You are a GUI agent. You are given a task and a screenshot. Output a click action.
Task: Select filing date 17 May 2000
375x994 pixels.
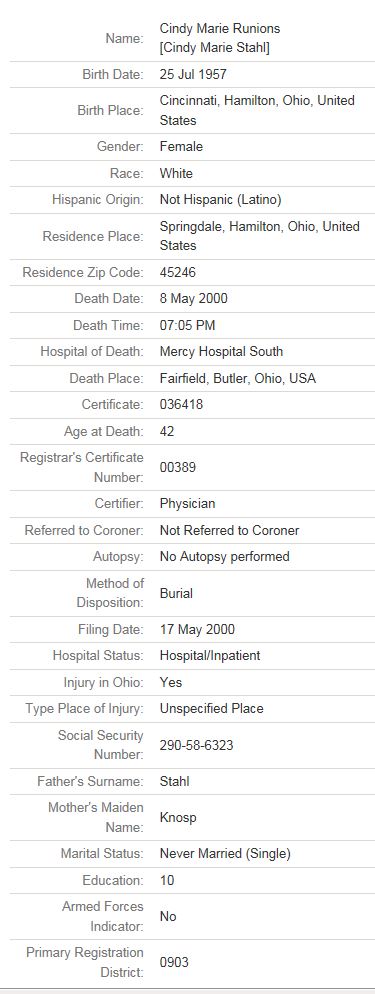tap(197, 629)
